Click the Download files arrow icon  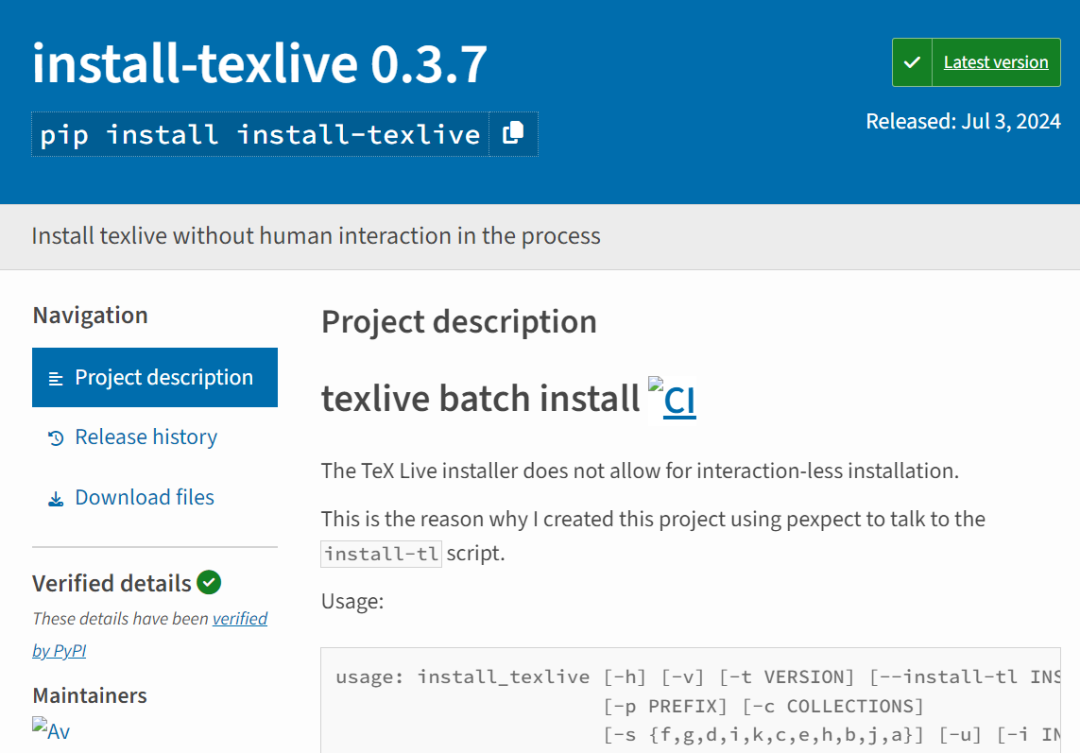click(56, 499)
